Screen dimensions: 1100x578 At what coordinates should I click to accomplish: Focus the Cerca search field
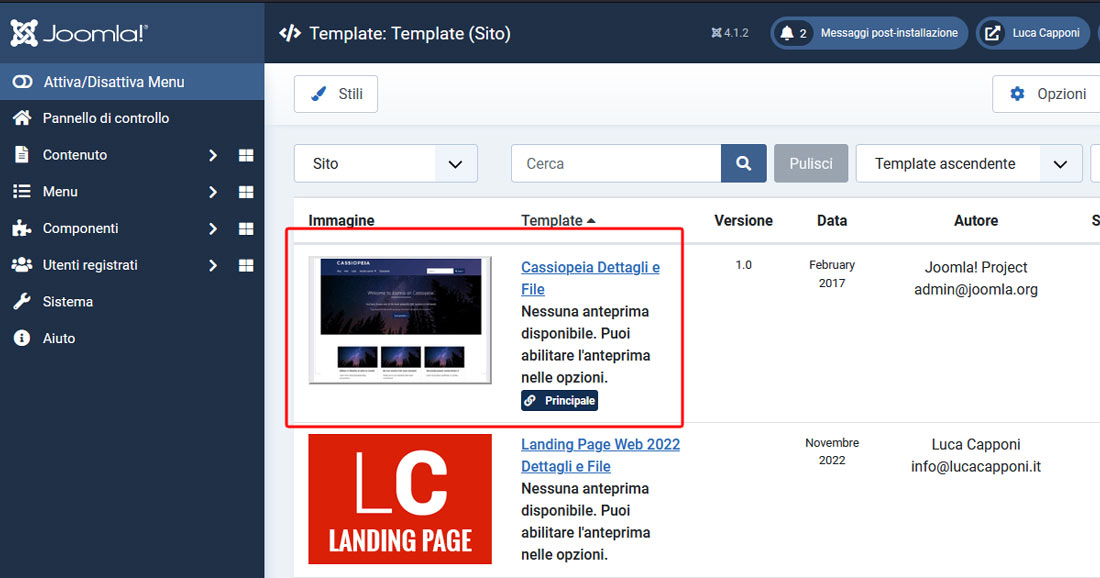[616, 163]
